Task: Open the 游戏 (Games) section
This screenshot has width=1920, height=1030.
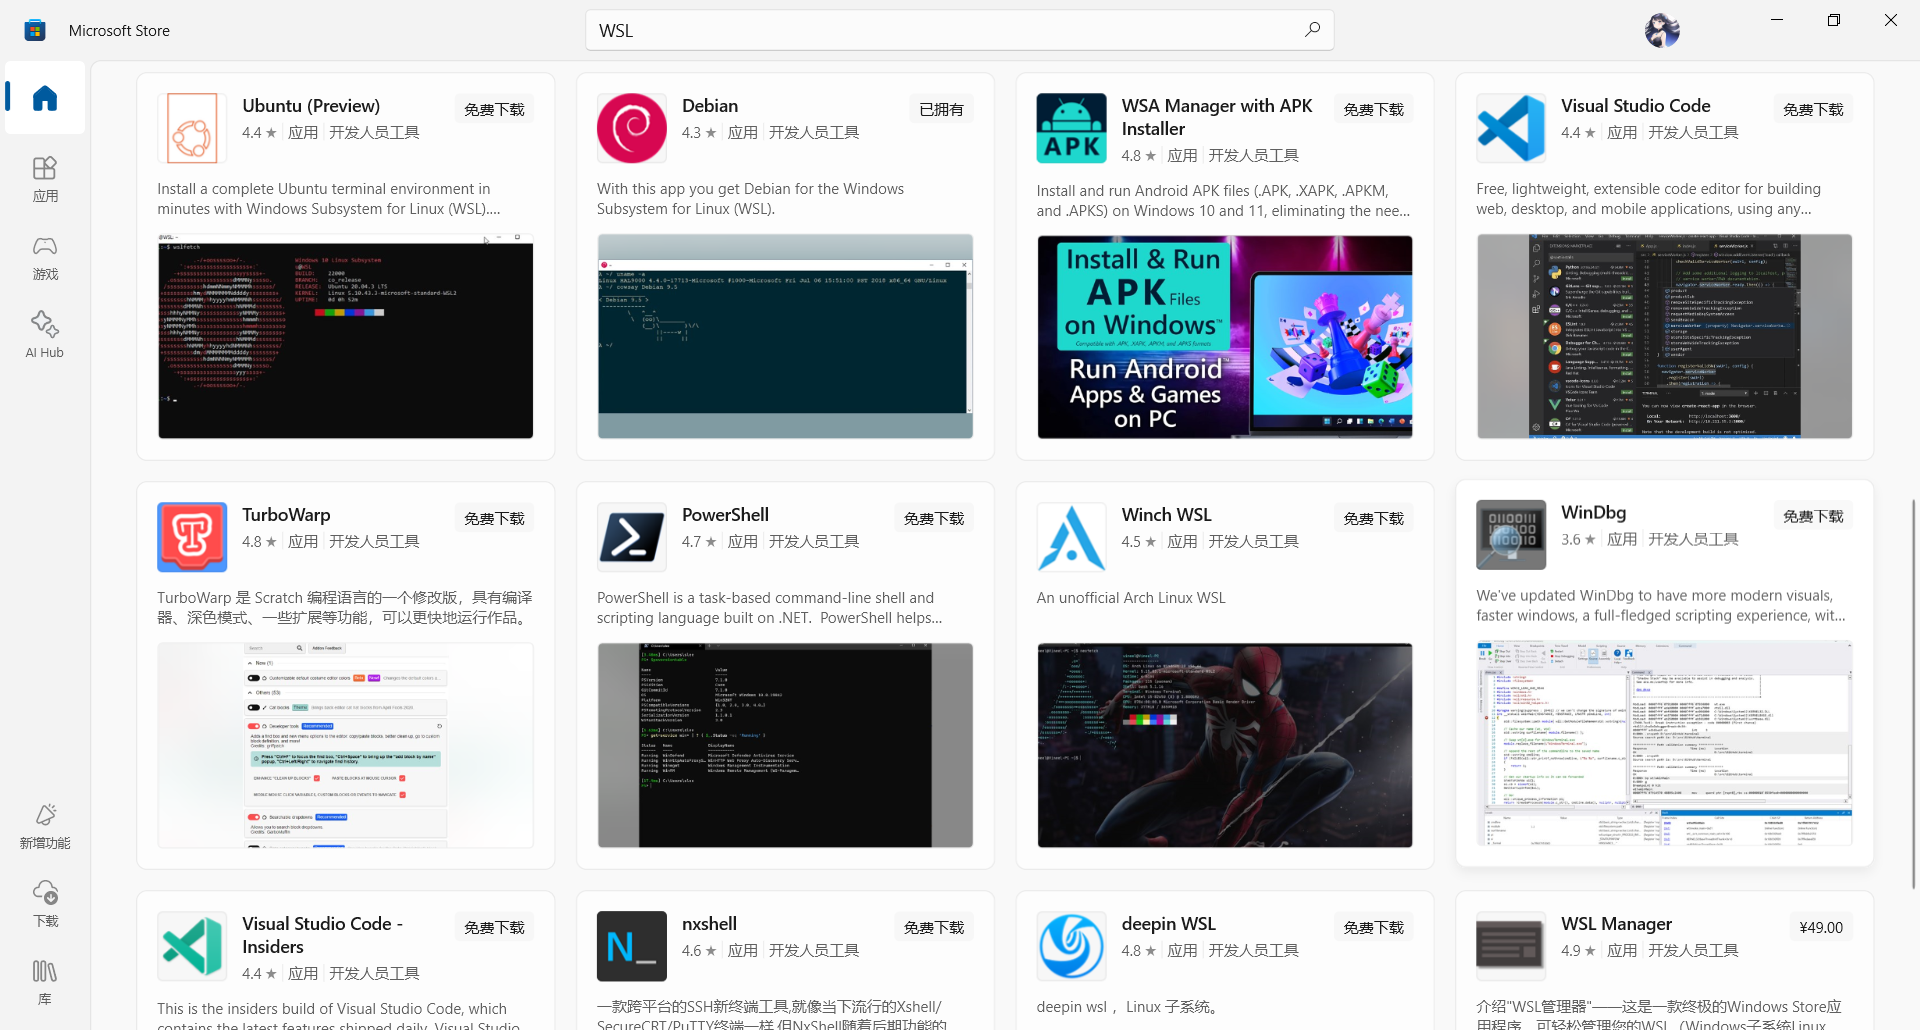Action: coord(45,257)
